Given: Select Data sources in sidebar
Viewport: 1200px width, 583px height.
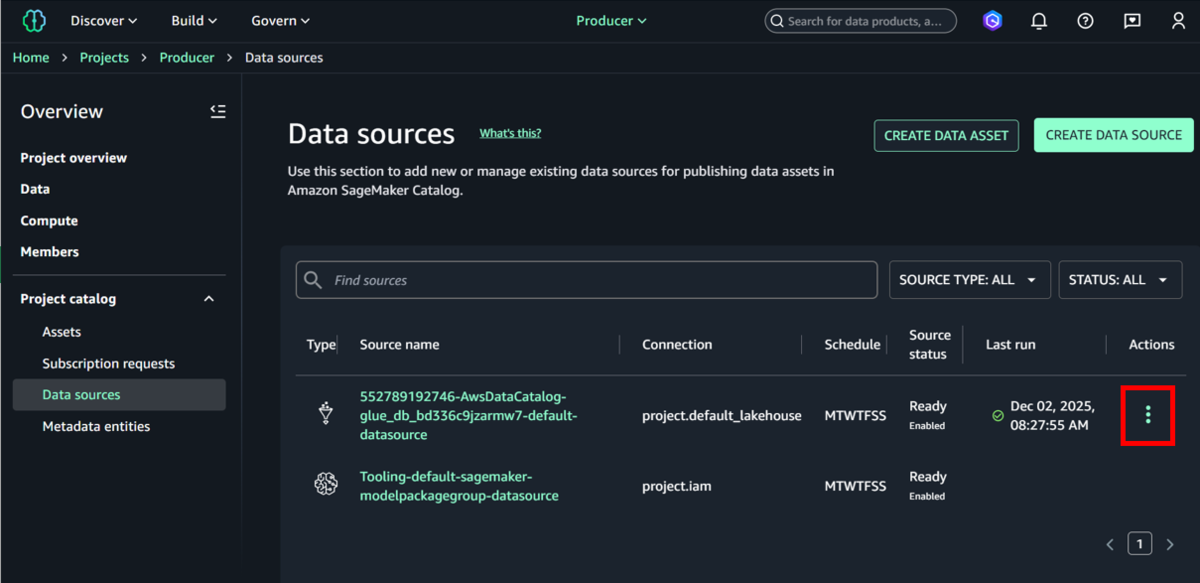Looking at the screenshot, I should click(x=119, y=395).
